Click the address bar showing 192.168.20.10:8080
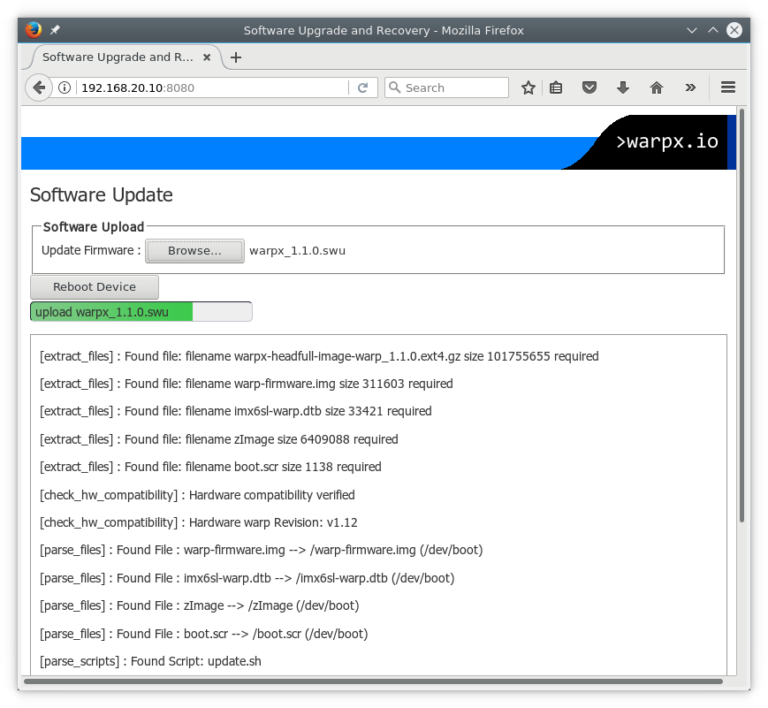768x708 pixels. (x=210, y=88)
